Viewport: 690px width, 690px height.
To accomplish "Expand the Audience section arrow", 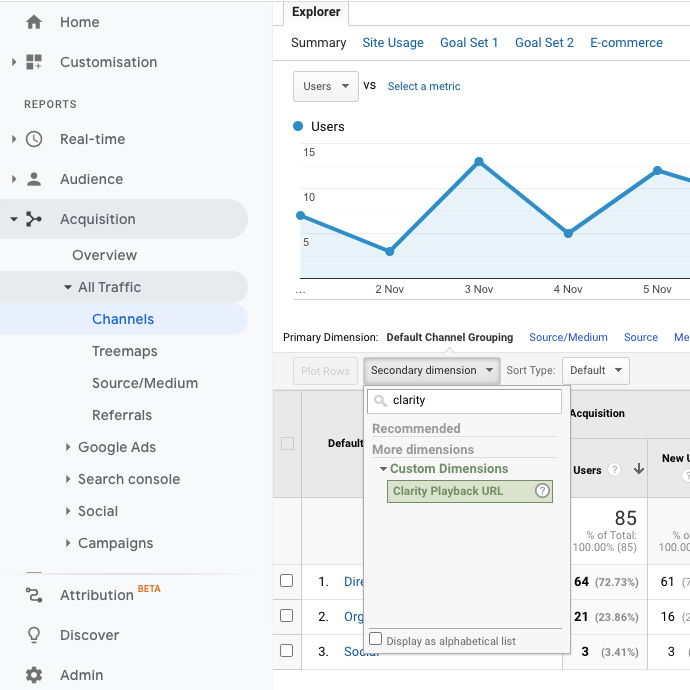I will [x=14, y=179].
